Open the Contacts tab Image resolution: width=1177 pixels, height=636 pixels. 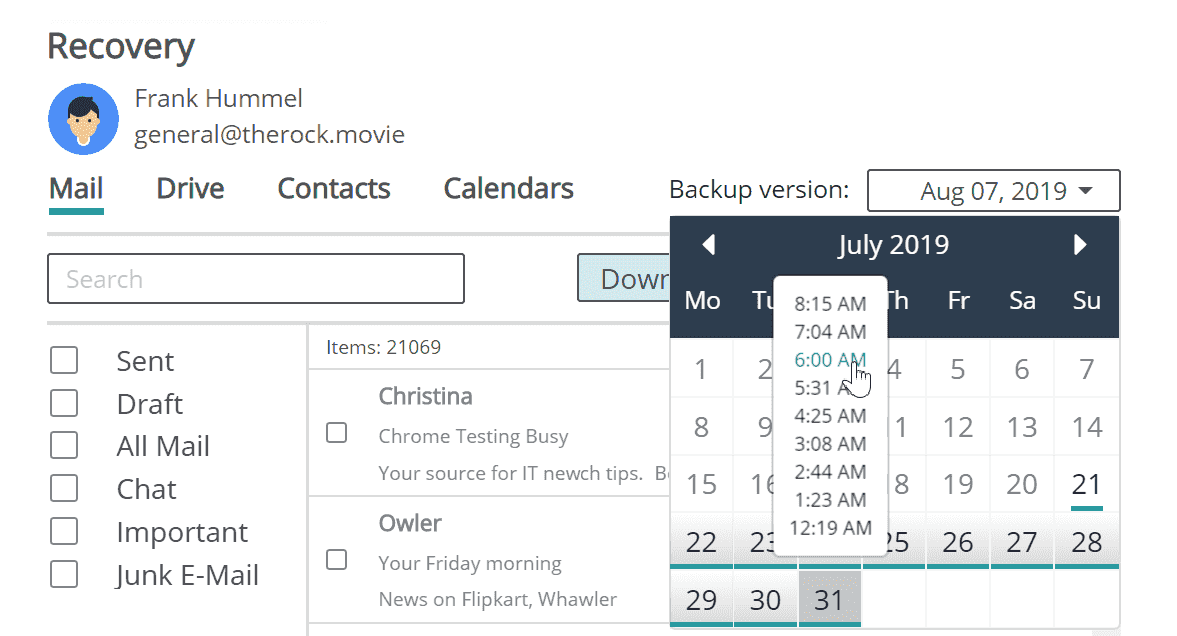[x=333, y=188]
